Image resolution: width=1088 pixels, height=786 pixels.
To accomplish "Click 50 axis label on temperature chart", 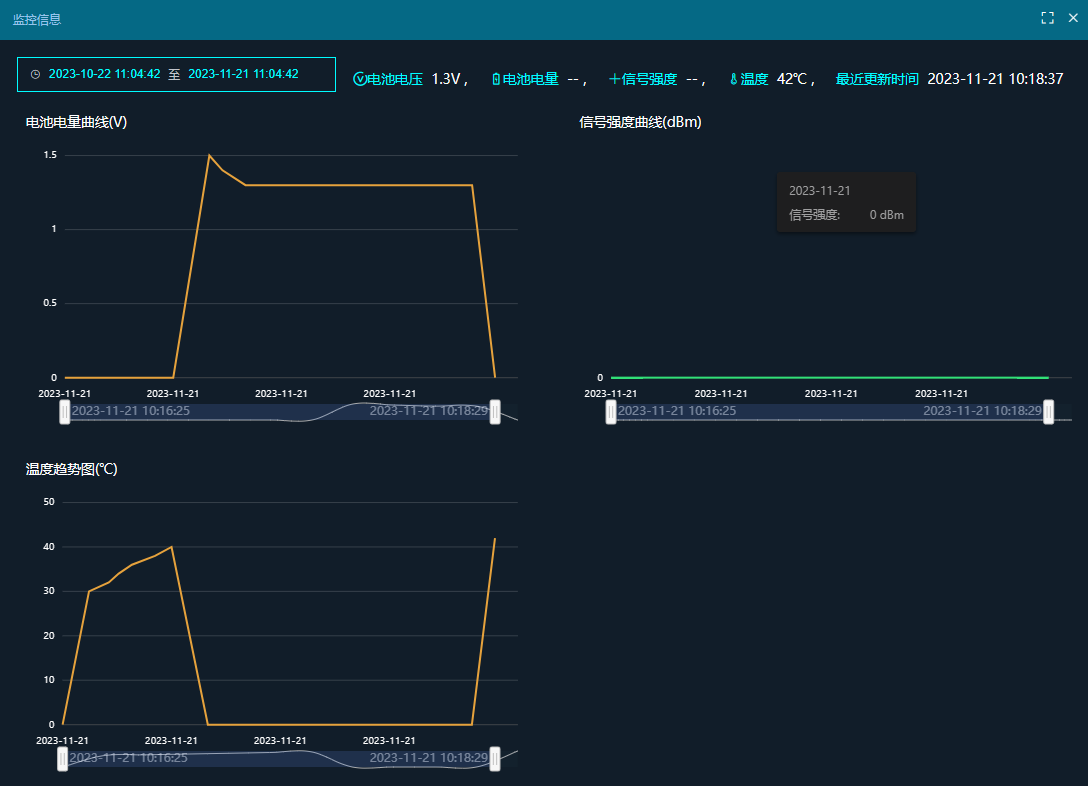I will click(x=49, y=502).
